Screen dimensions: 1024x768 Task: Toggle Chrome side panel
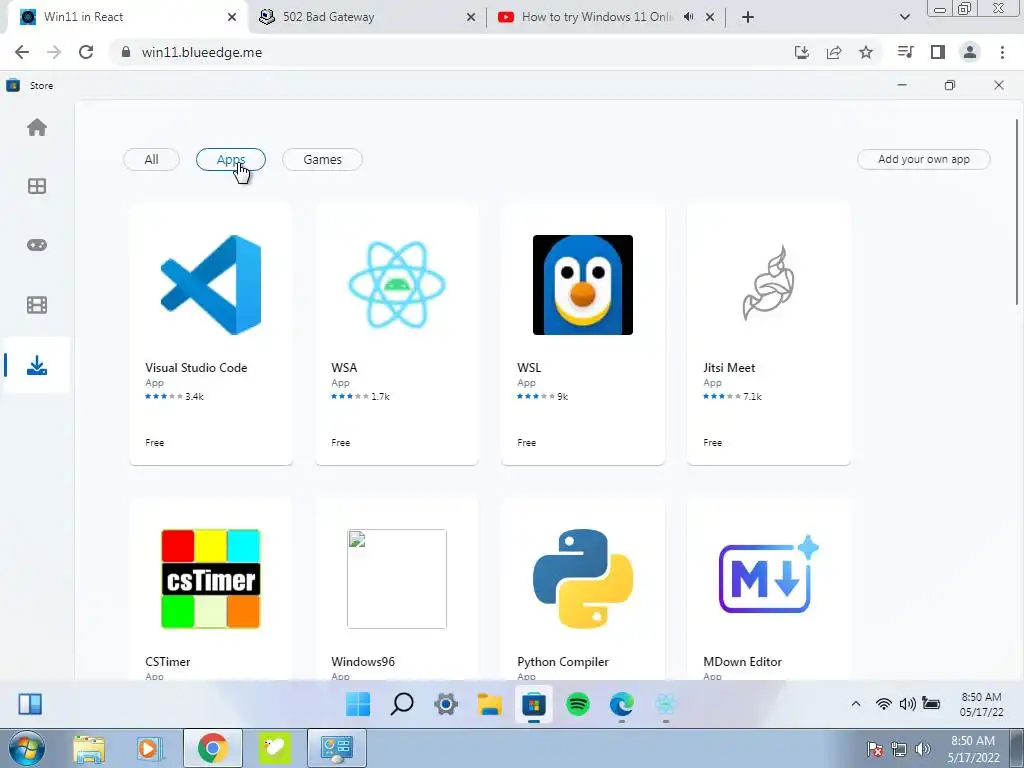point(938,52)
